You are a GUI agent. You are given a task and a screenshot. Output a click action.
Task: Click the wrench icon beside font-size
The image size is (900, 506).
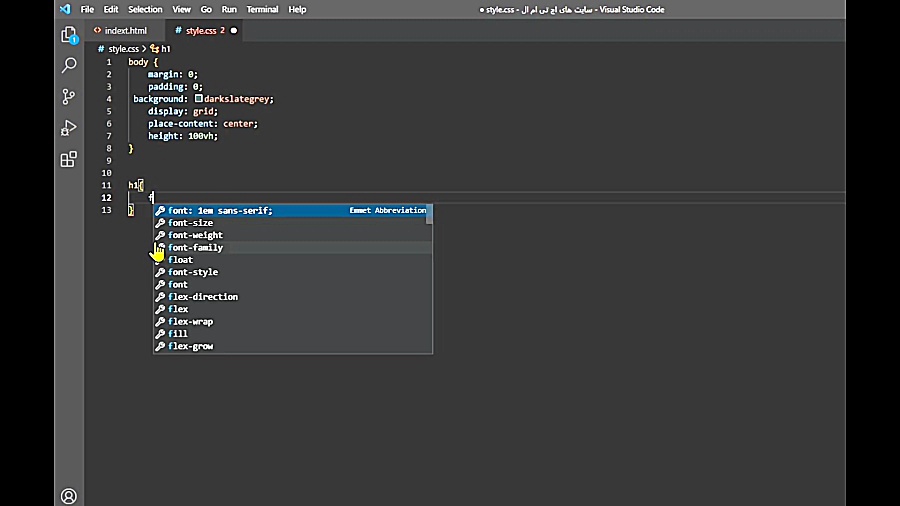[160, 223]
